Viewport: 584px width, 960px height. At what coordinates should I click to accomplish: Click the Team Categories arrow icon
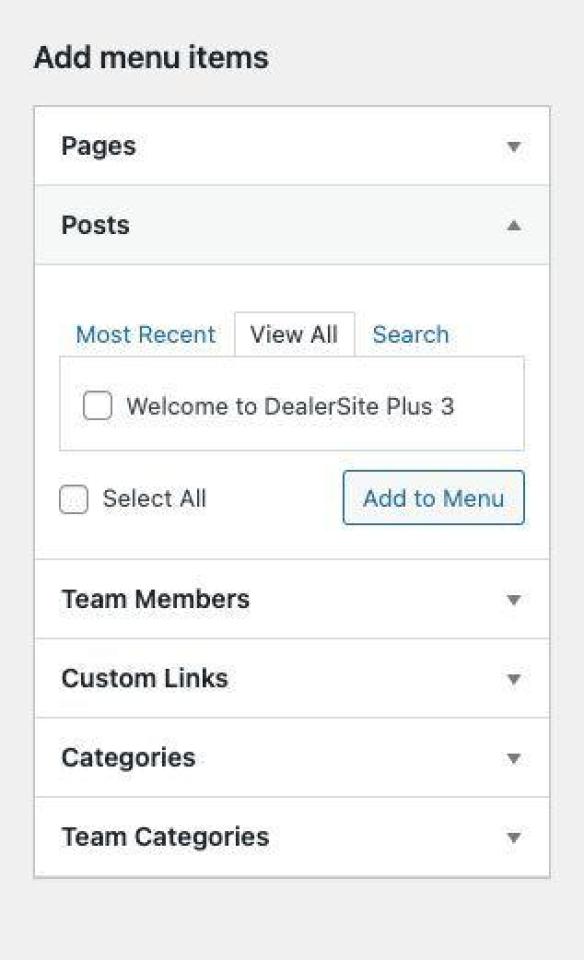514,837
